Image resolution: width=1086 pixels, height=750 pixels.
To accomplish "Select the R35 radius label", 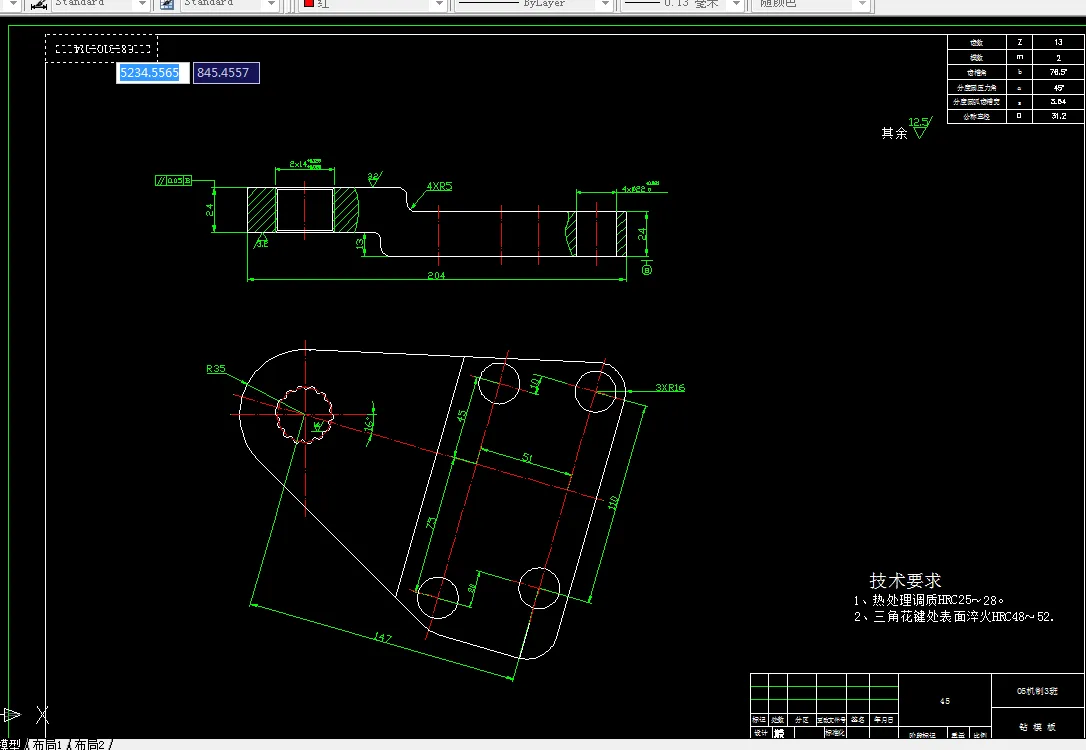I will pos(215,368).
